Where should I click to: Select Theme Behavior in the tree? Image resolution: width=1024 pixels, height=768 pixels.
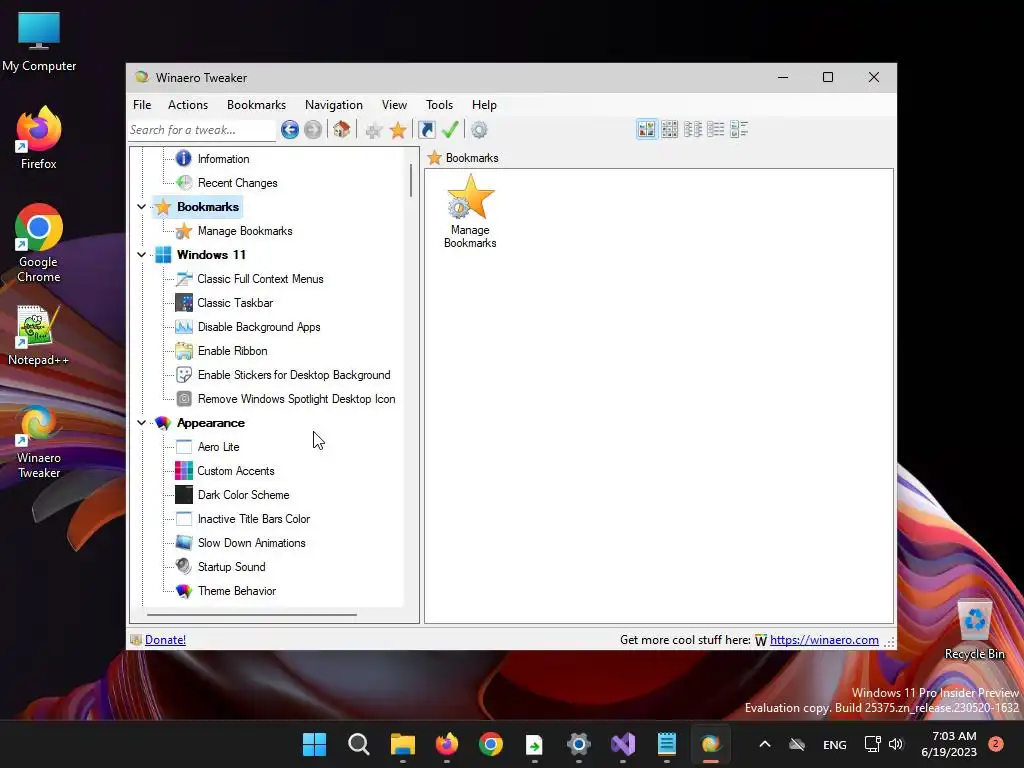pos(237,591)
